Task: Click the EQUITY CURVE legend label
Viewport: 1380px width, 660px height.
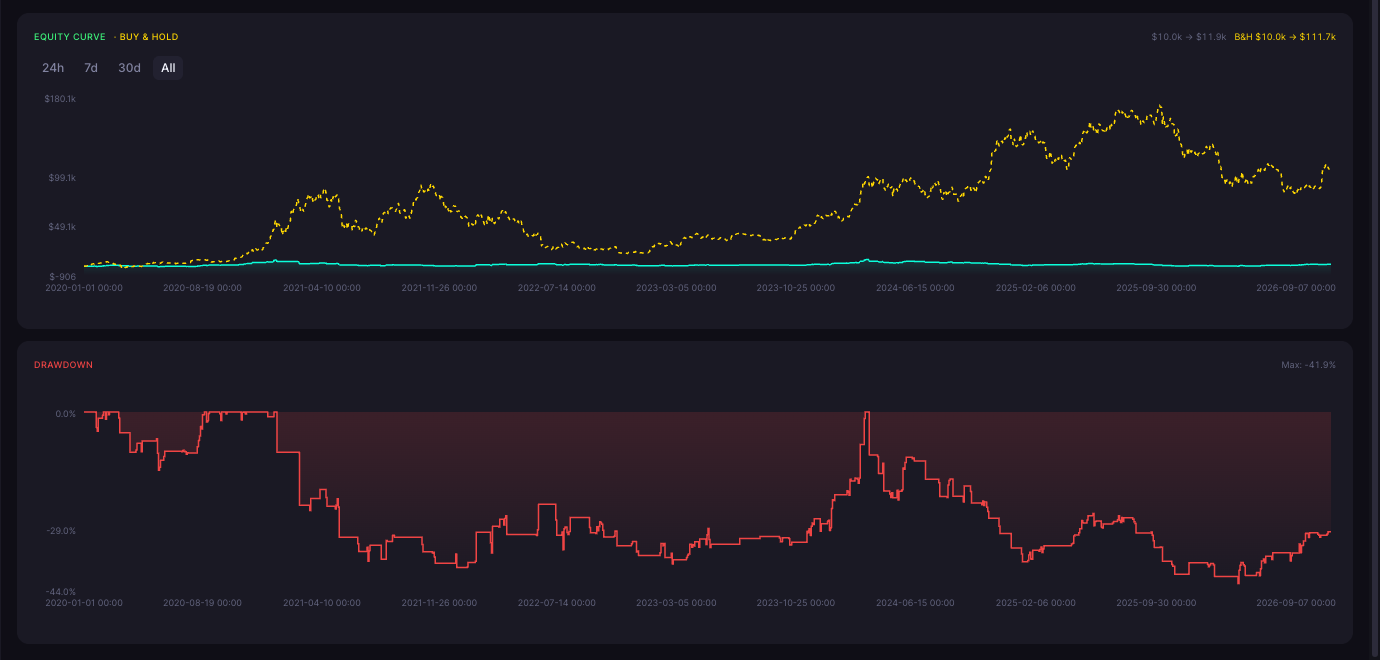Action: (x=70, y=37)
